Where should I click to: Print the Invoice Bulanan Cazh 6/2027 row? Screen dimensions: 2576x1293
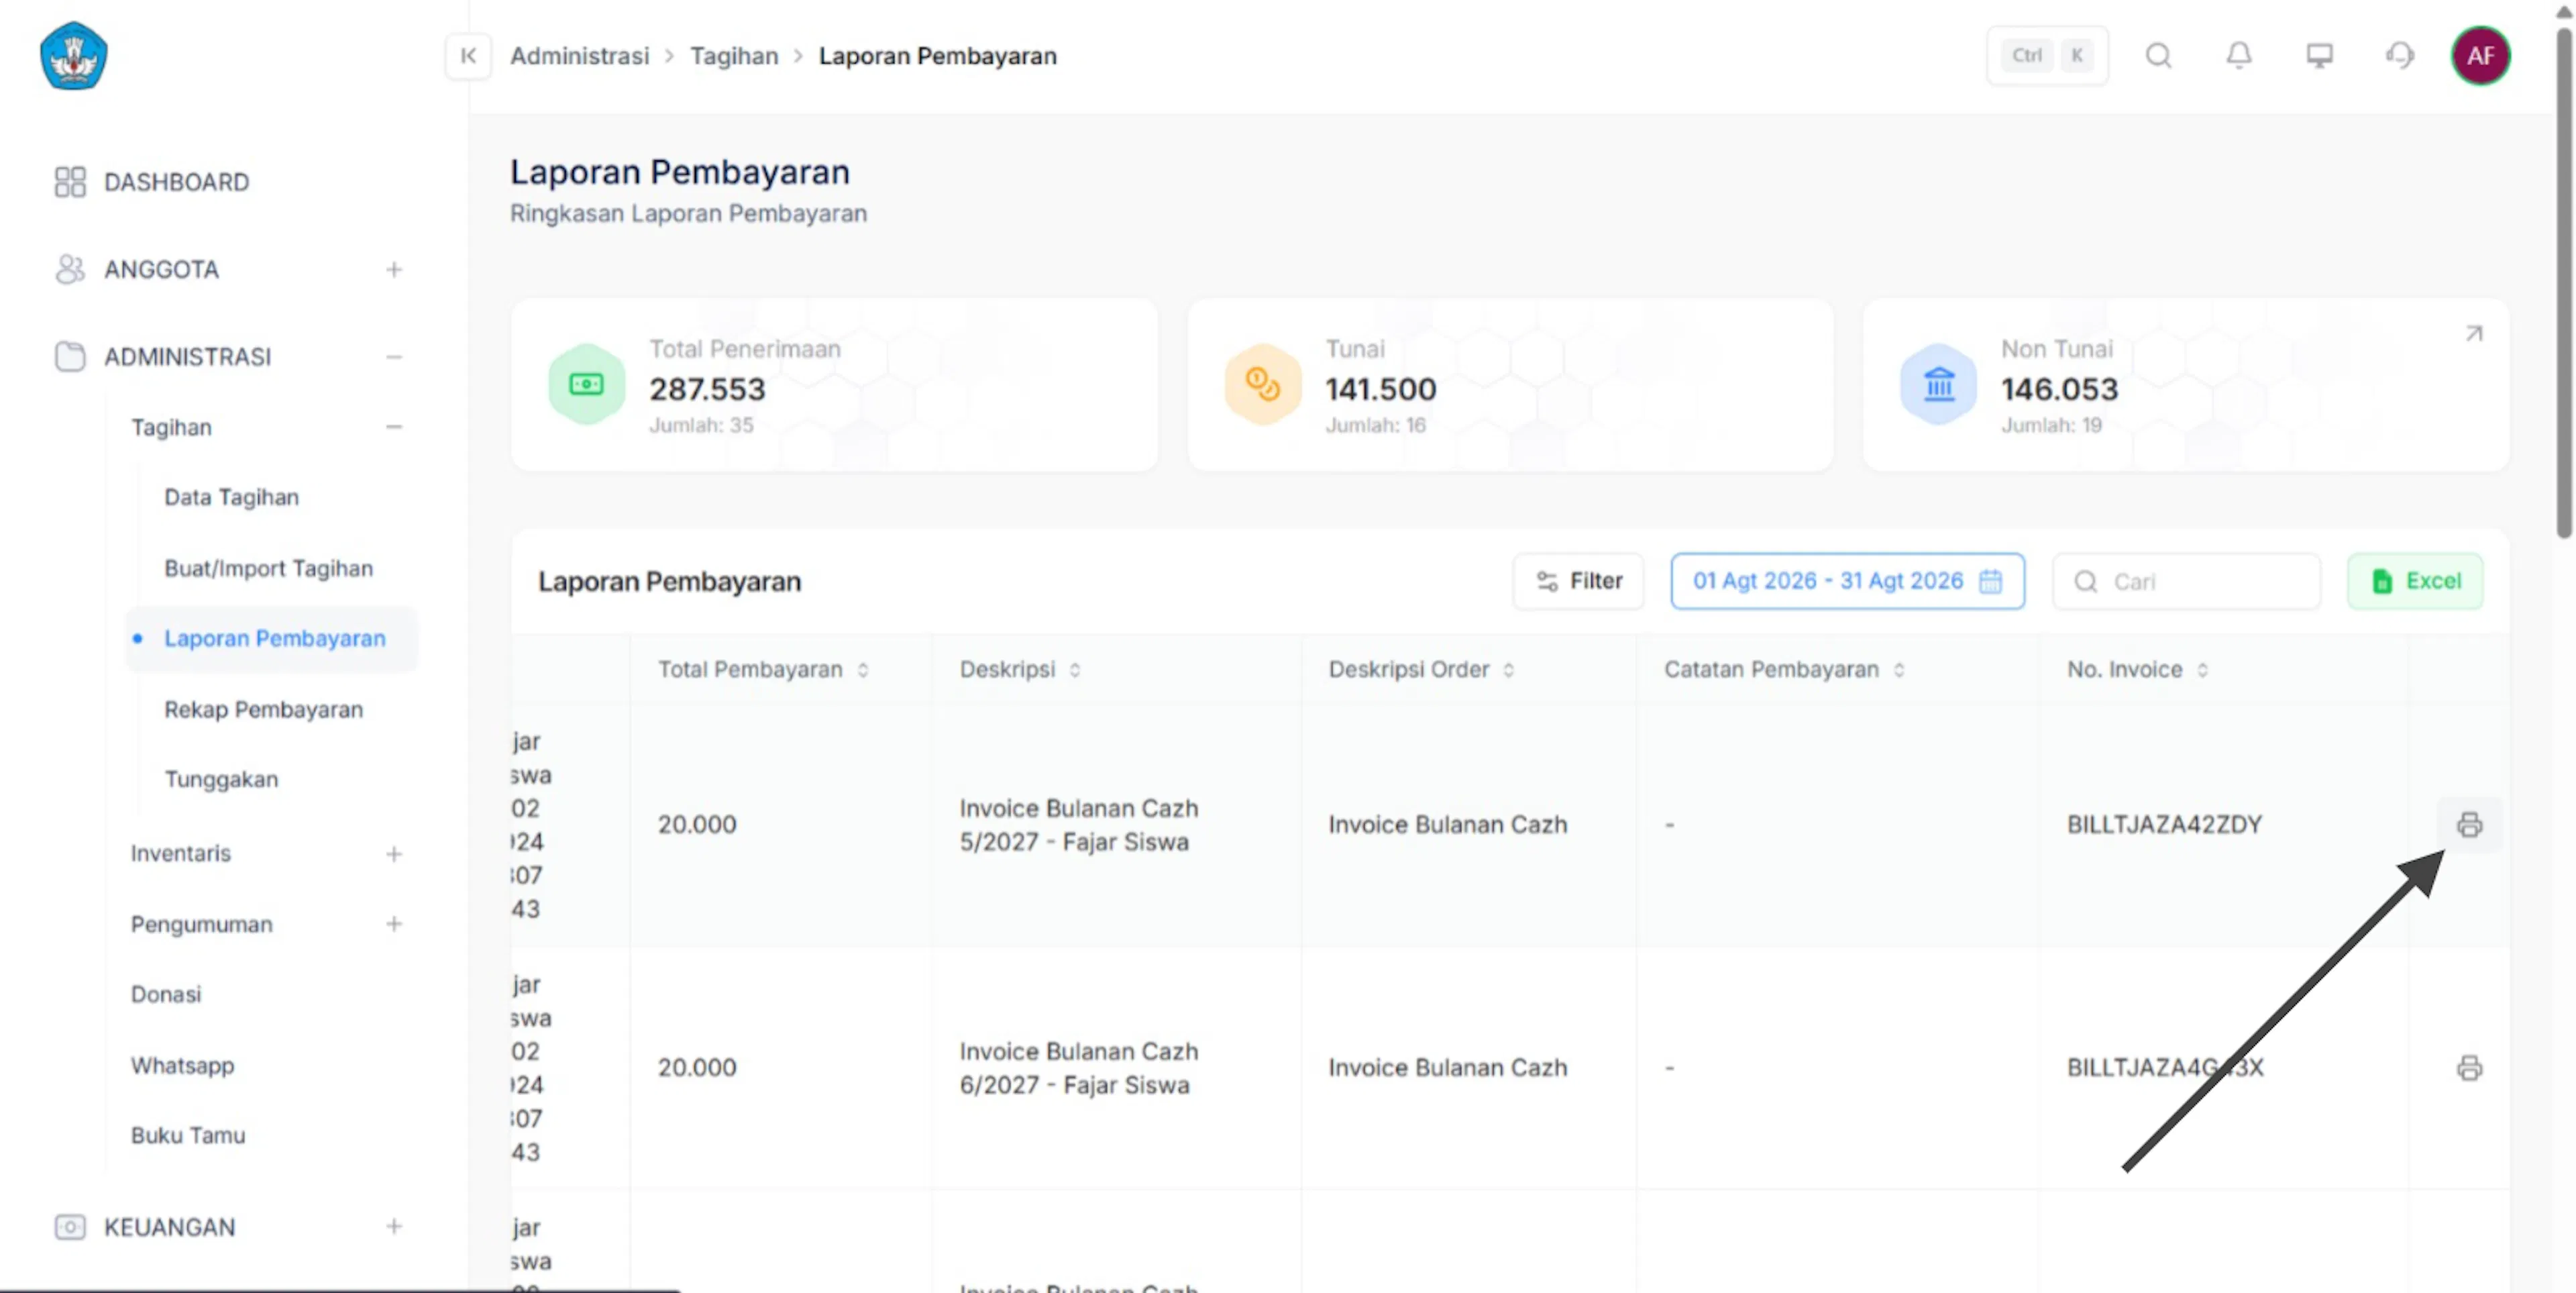point(2469,1068)
